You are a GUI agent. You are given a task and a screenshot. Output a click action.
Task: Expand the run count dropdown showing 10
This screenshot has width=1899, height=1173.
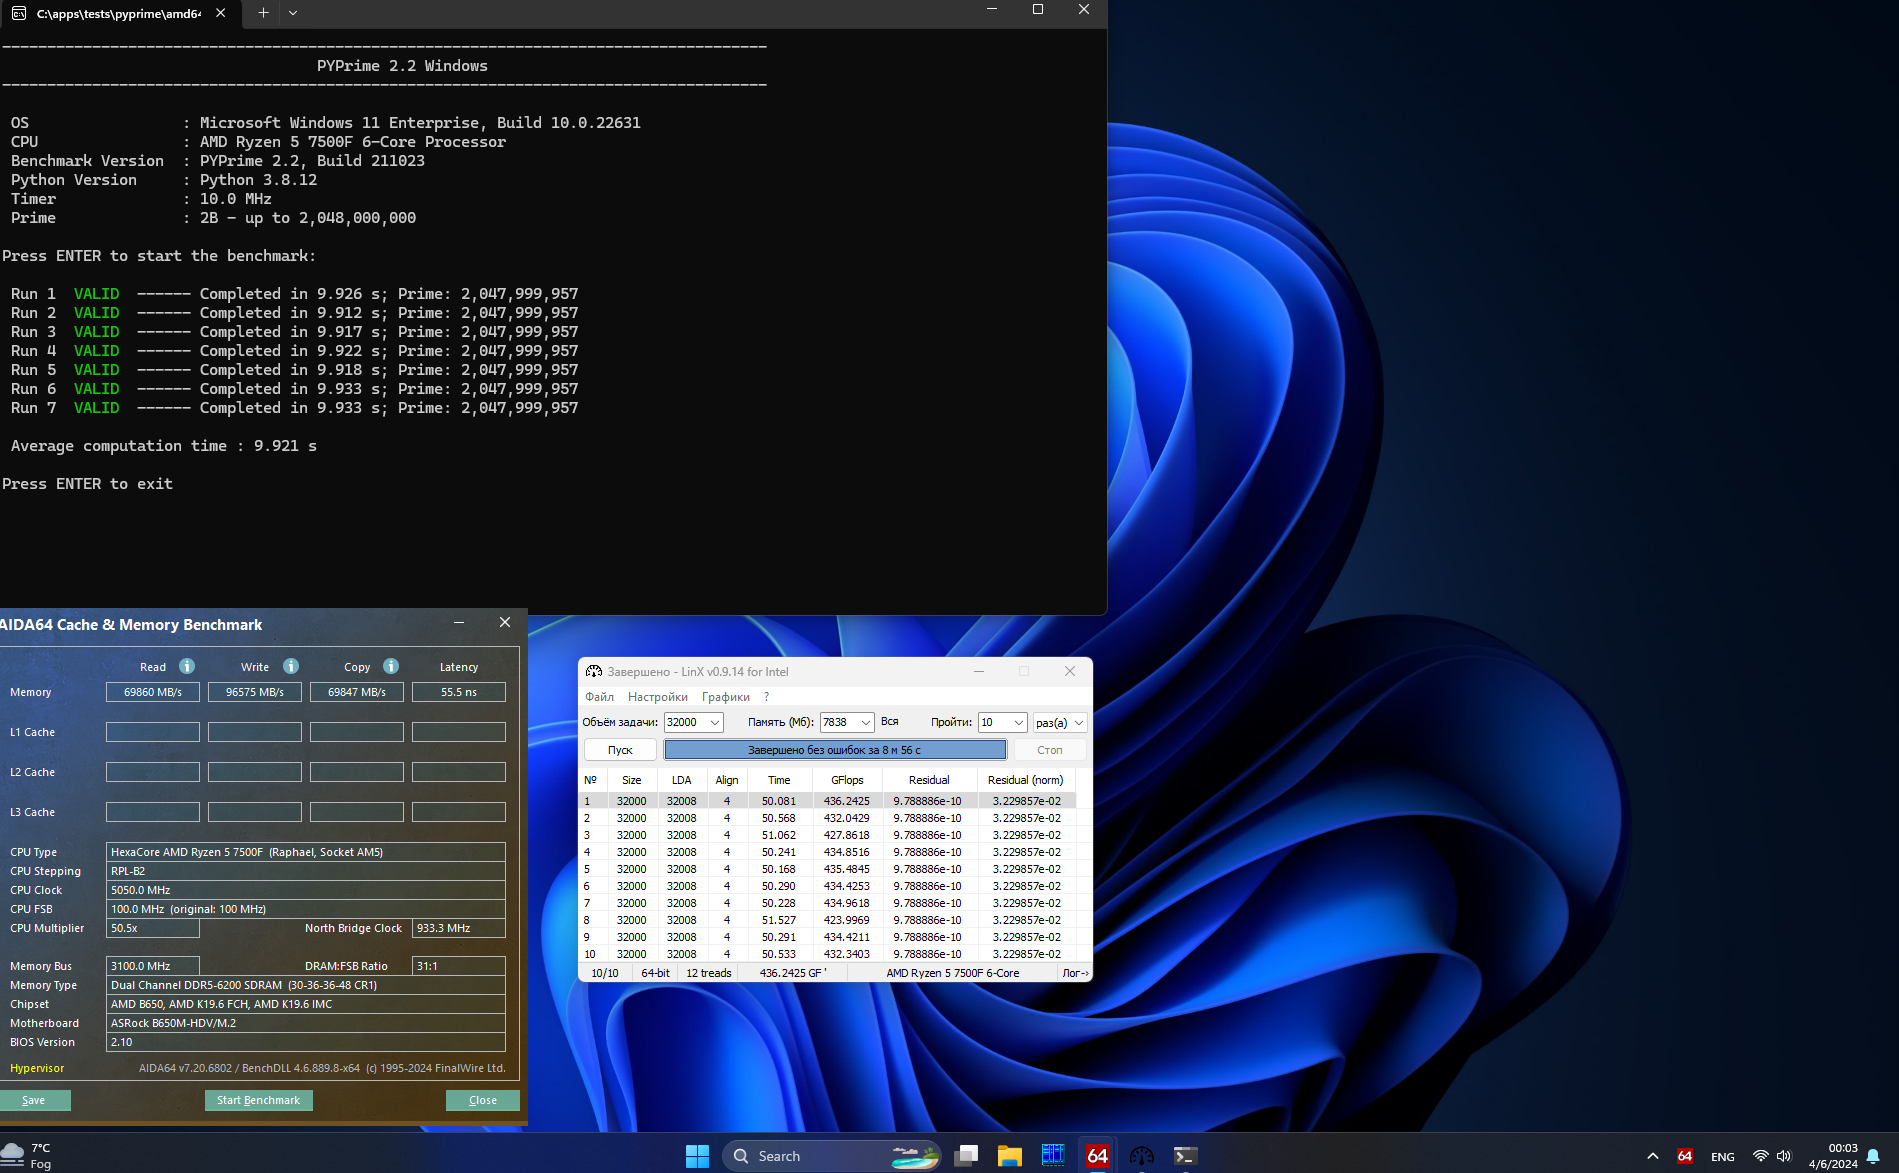[1018, 723]
